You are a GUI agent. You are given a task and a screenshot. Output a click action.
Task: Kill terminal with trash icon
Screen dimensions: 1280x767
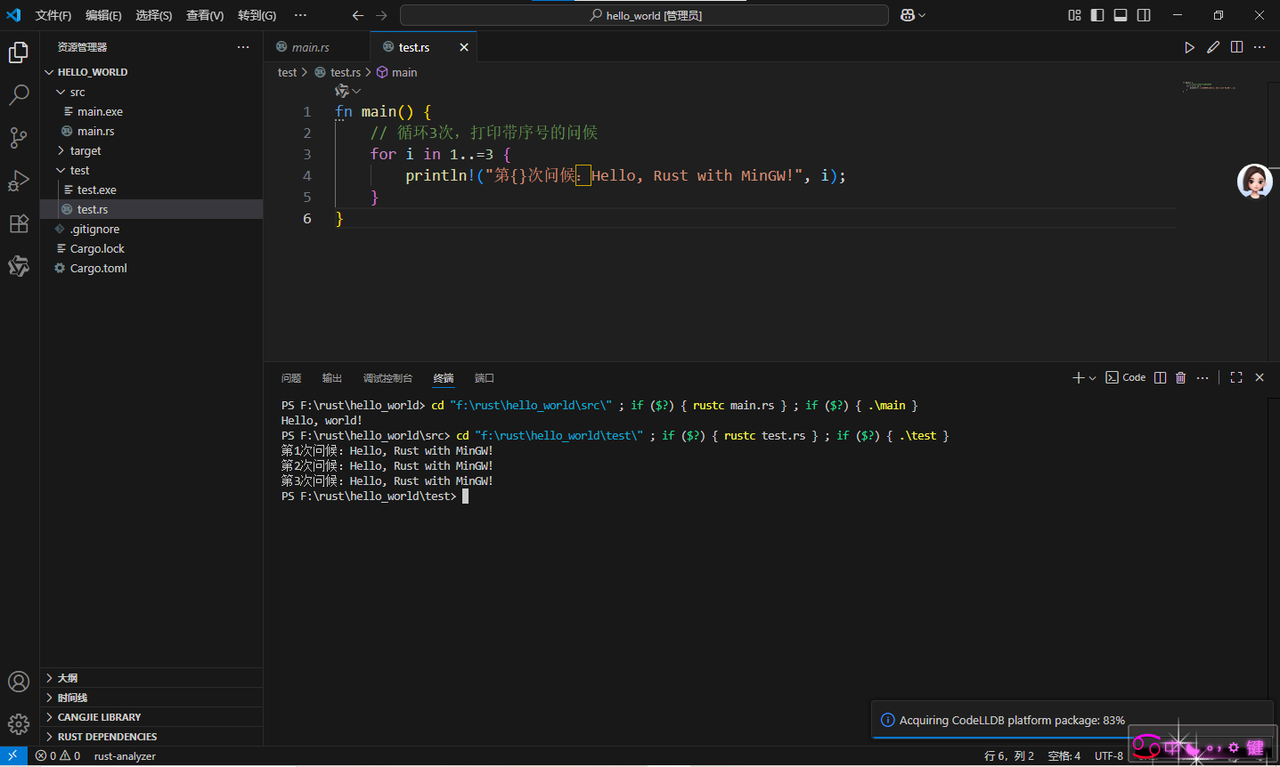1181,378
